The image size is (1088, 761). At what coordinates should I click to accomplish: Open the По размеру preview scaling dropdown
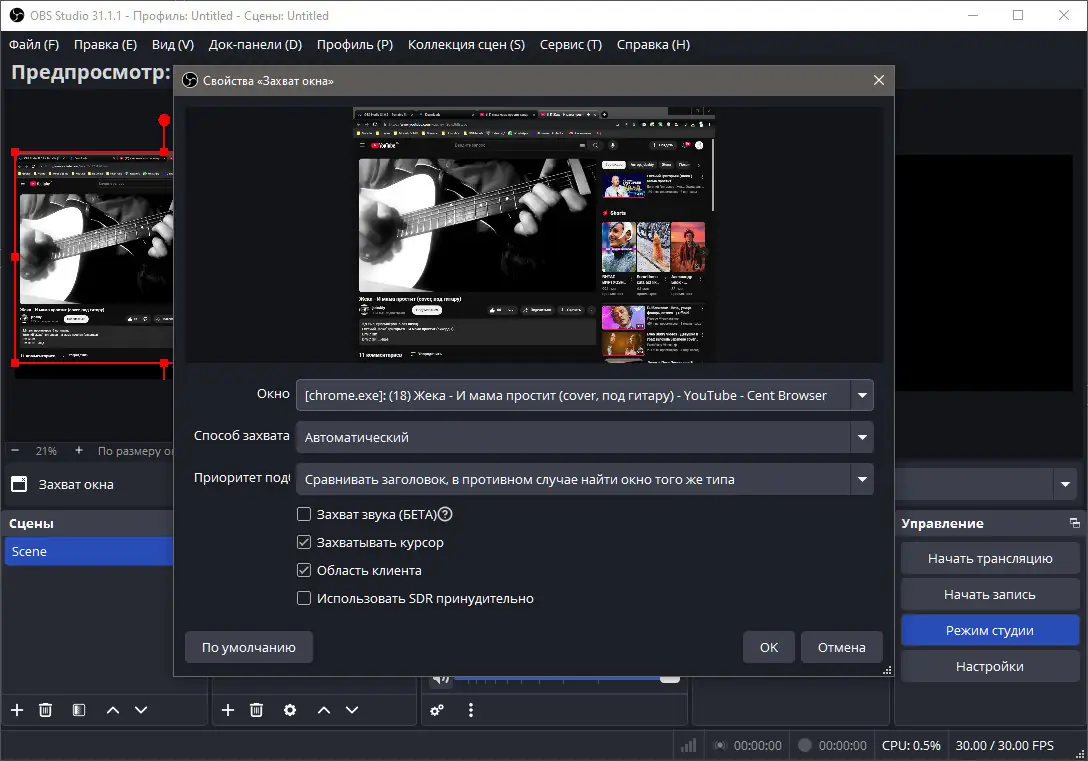(135, 450)
